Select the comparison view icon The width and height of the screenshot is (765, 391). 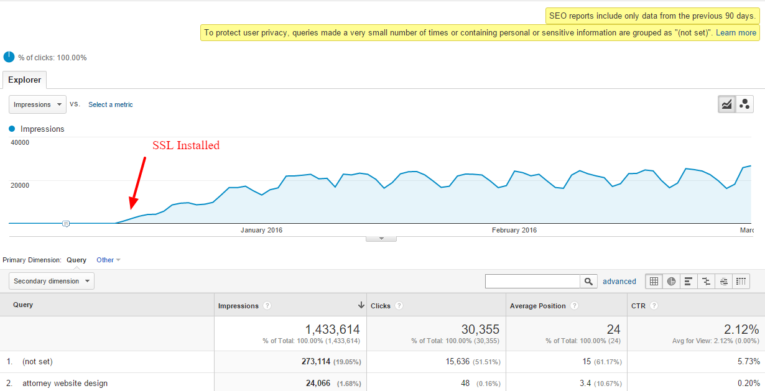(706, 281)
